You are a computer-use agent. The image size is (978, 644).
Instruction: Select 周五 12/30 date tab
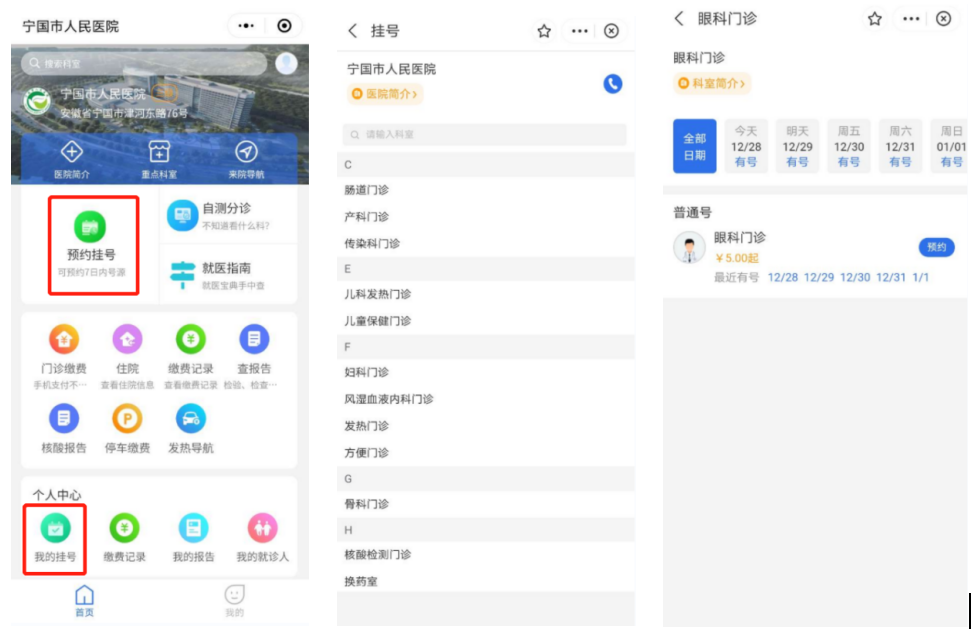click(x=849, y=147)
